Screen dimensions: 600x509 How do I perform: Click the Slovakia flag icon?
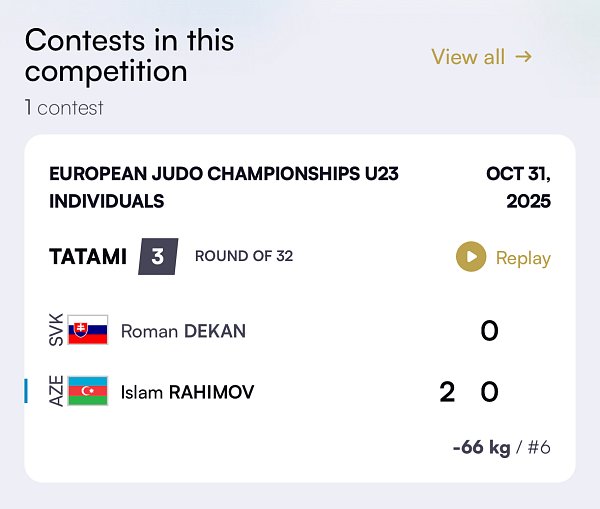88,330
